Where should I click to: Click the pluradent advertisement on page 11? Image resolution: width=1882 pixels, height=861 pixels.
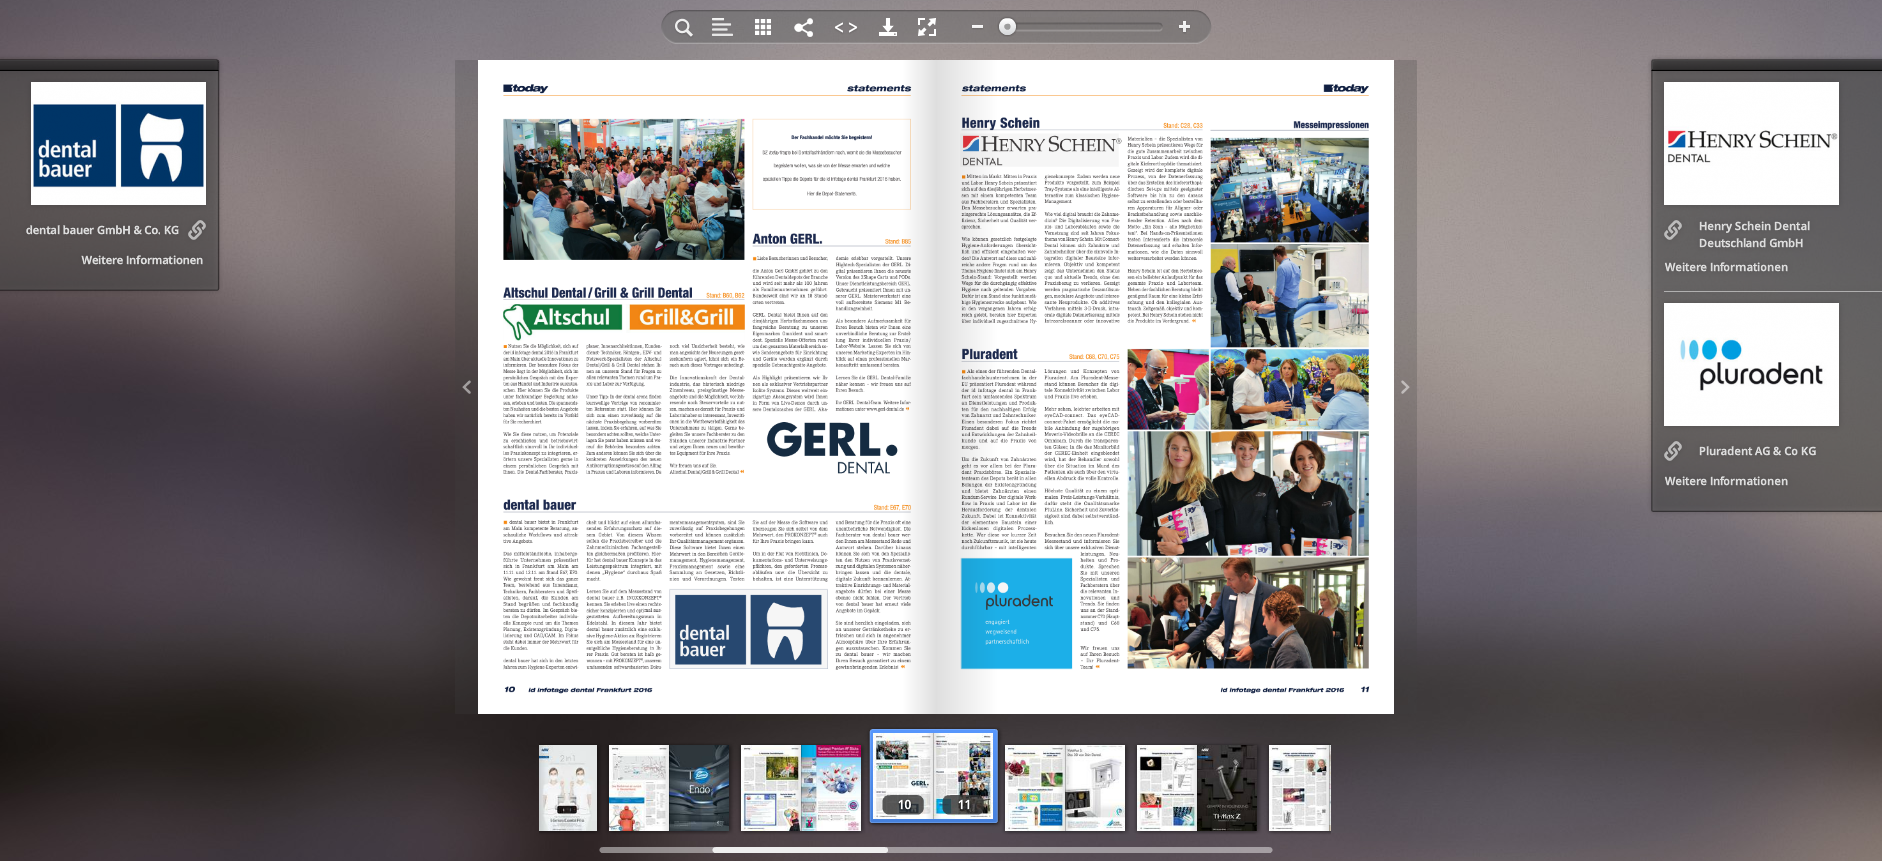click(1016, 613)
